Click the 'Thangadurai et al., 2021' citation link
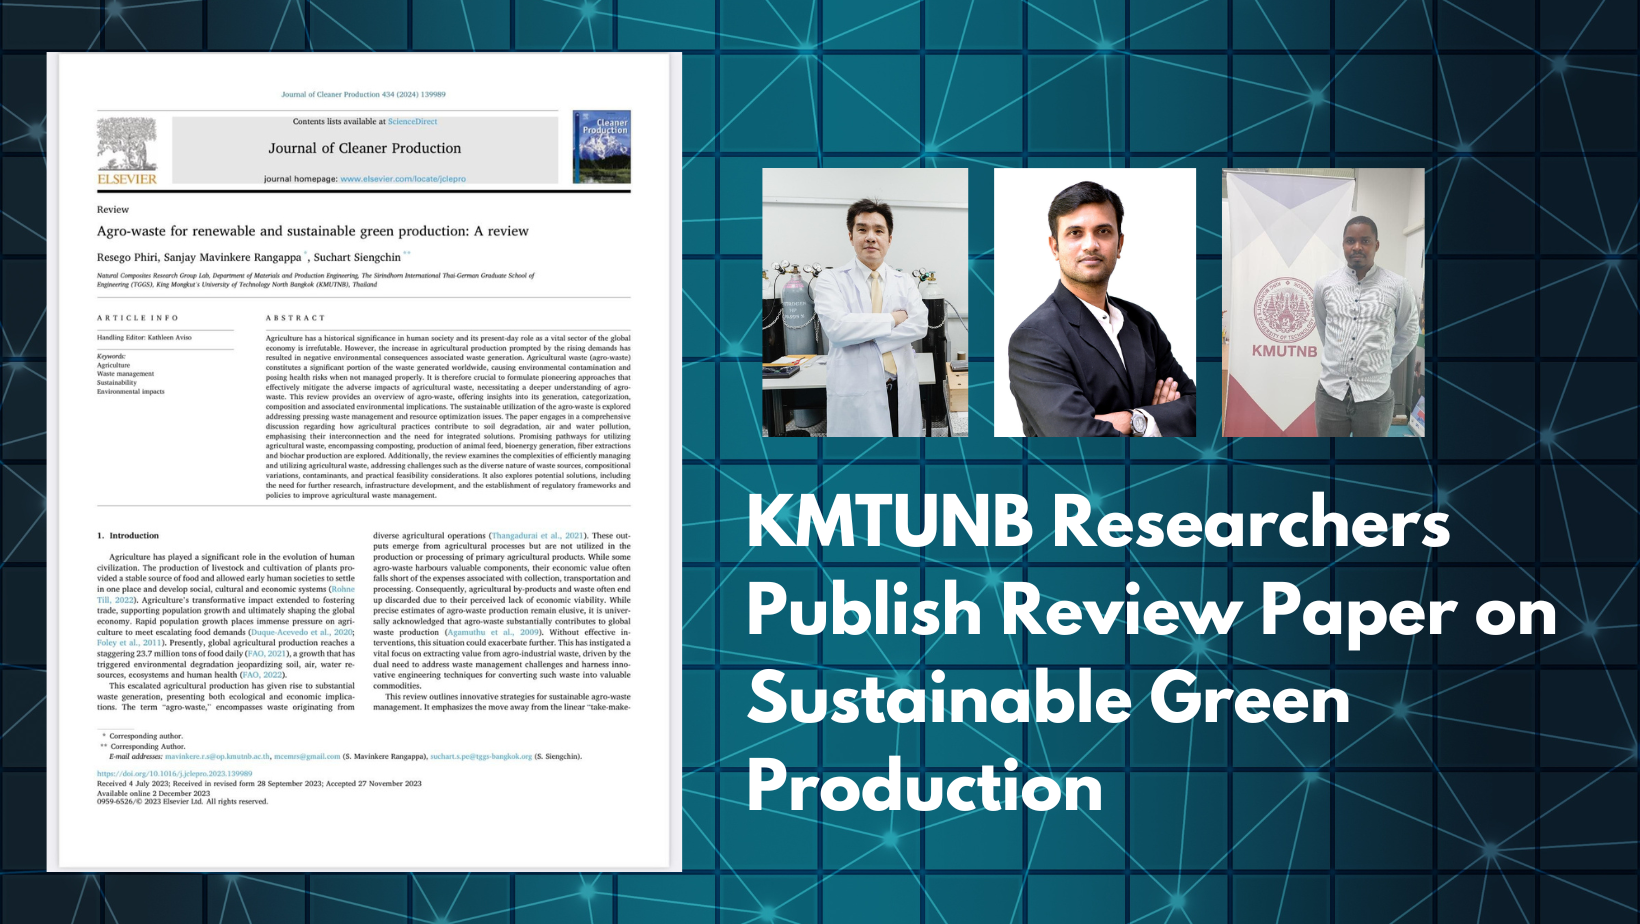Viewport: 1640px width, 924px height. click(x=537, y=536)
